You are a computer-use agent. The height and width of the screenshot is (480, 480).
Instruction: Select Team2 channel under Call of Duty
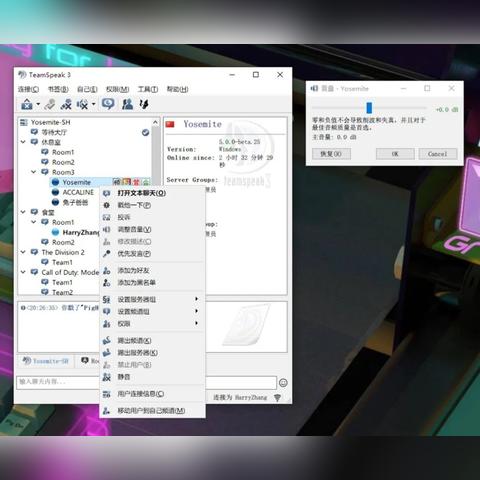coord(62,292)
